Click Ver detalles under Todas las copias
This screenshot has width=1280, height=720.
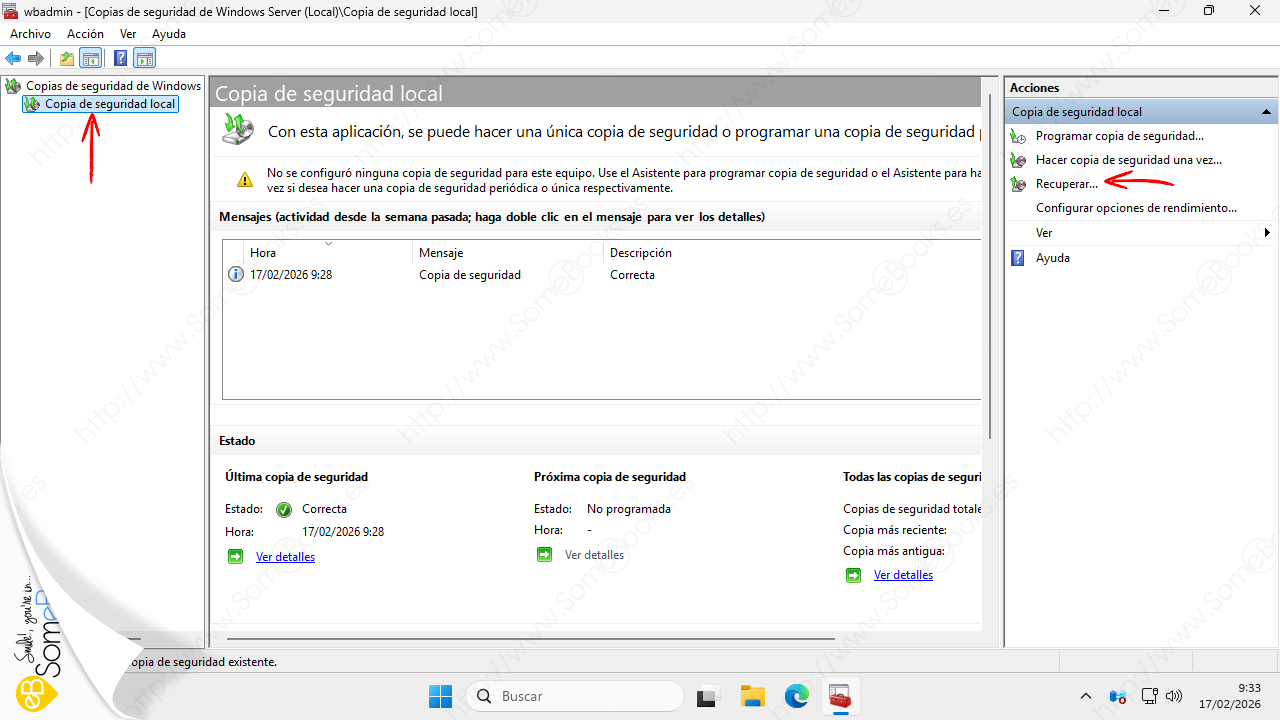pos(903,575)
